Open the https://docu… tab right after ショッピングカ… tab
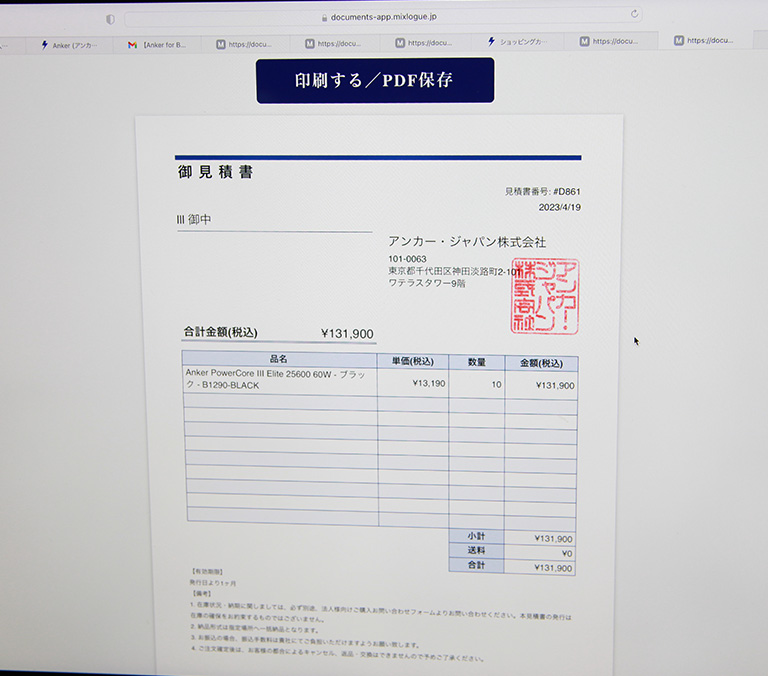Screen dimensions: 768x676 point(609,41)
